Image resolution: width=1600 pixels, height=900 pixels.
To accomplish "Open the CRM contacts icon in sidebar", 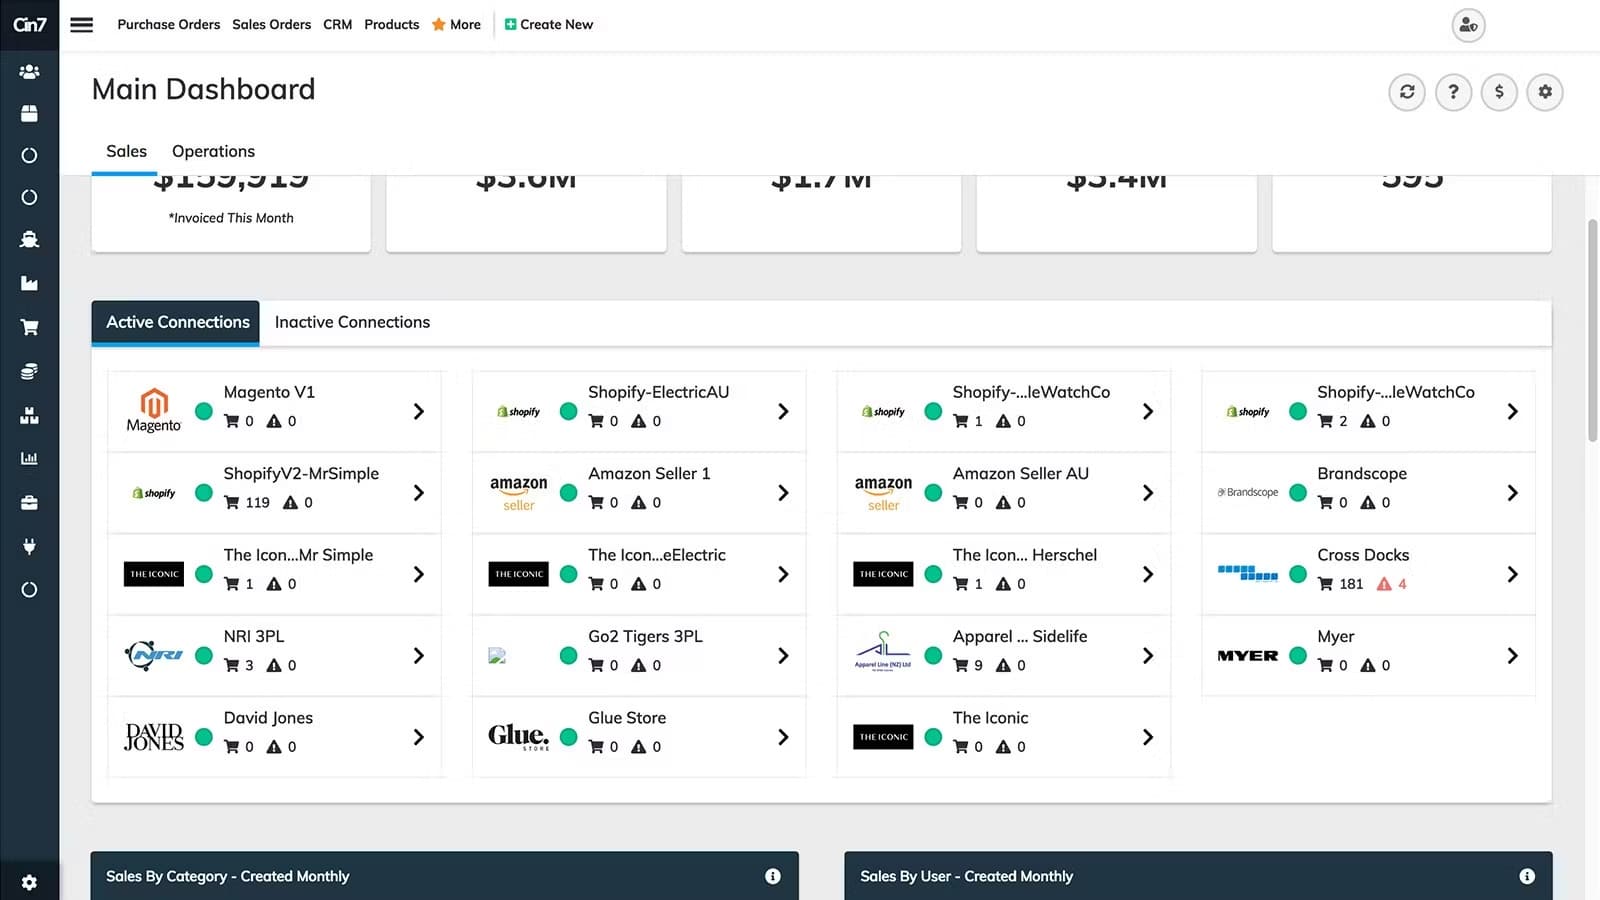I will [x=30, y=71].
